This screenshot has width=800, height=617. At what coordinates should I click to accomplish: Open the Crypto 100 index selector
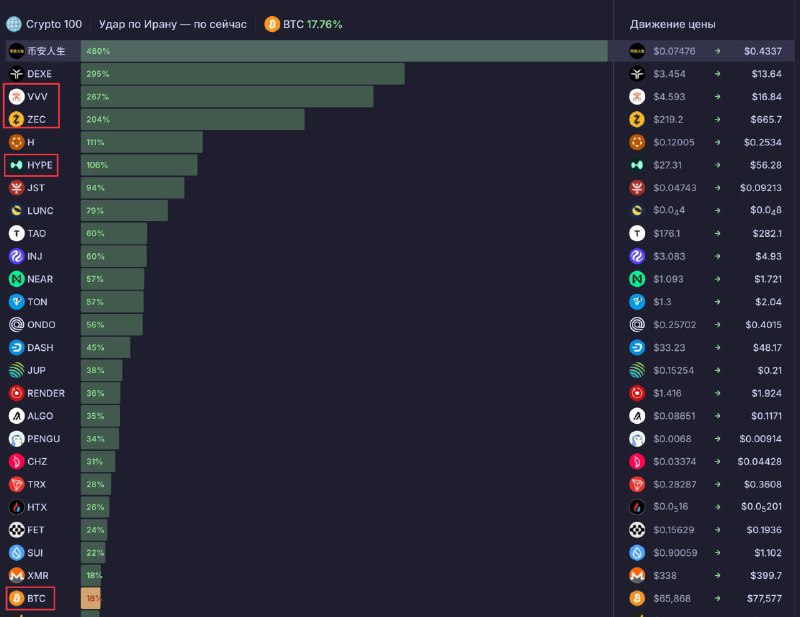[44, 24]
